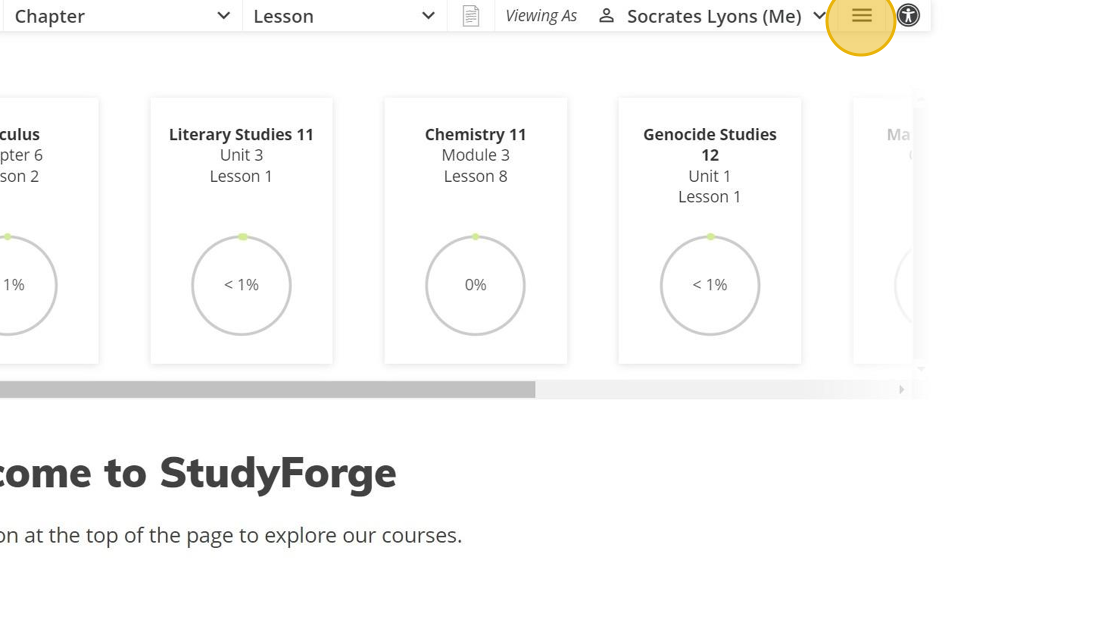1120x626 pixels.
Task: Open the faded course card starting with "Ma"
Action: 885,230
